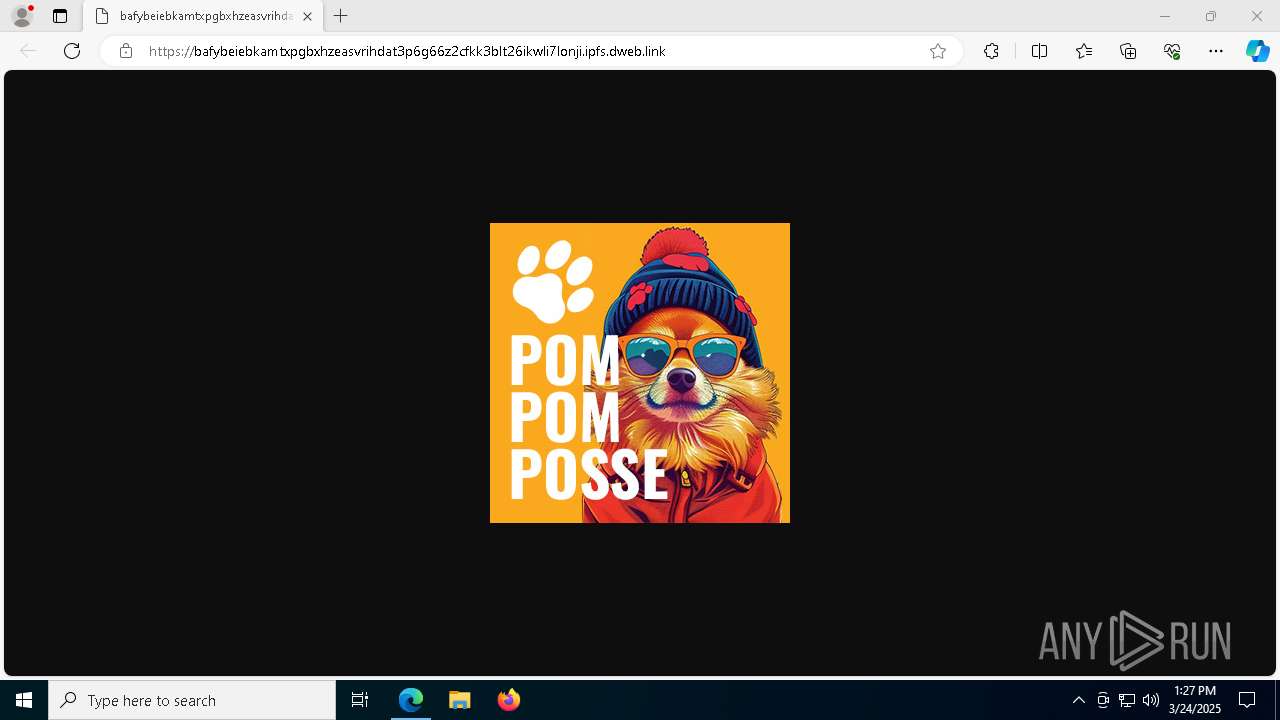Open a new tab with plus button

[341, 16]
